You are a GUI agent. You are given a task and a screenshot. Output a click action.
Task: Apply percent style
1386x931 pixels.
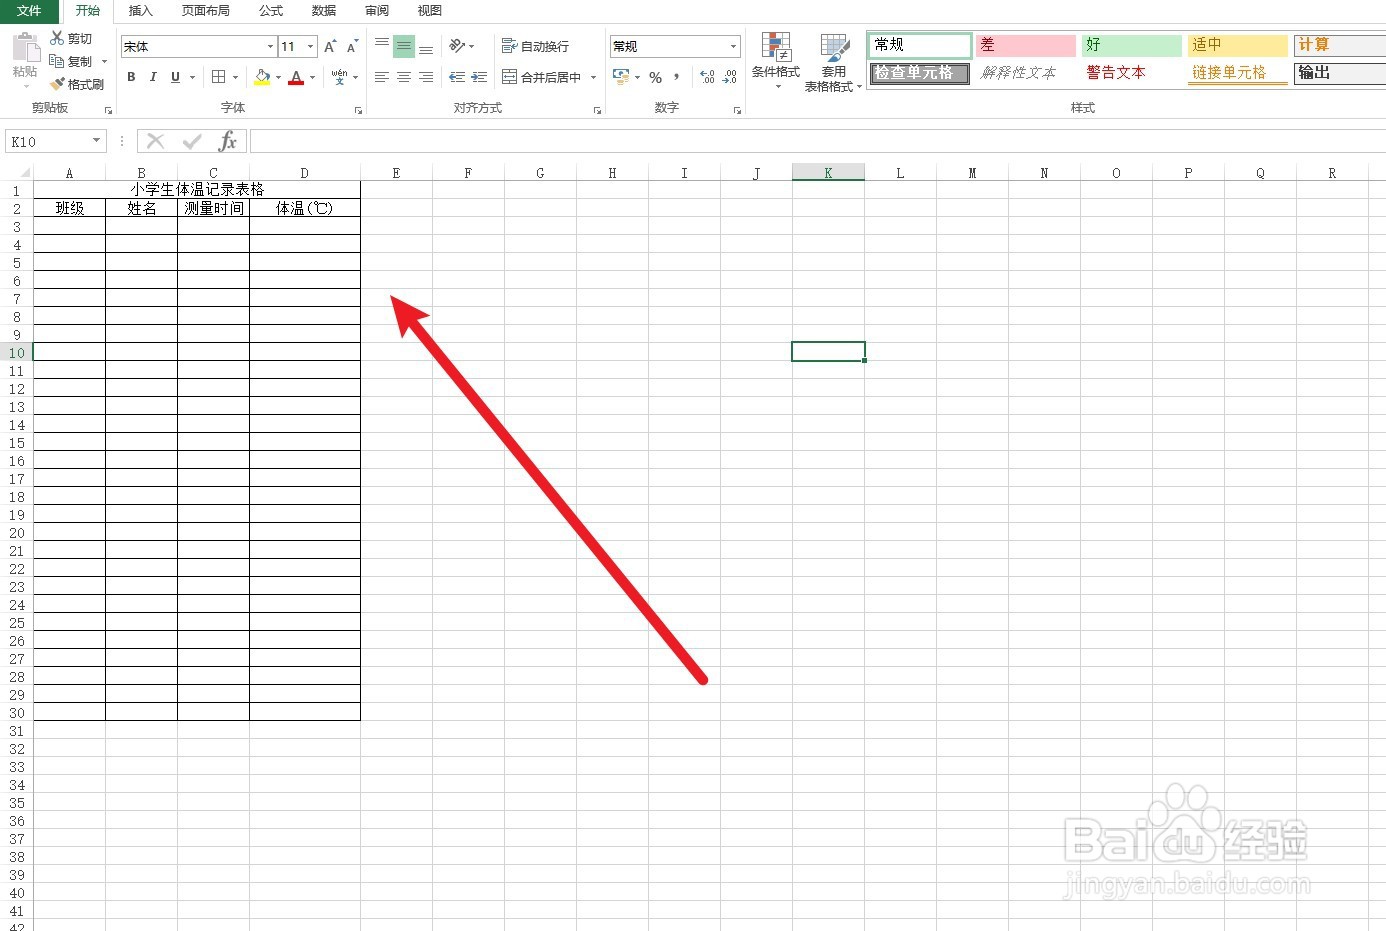pos(655,77)
